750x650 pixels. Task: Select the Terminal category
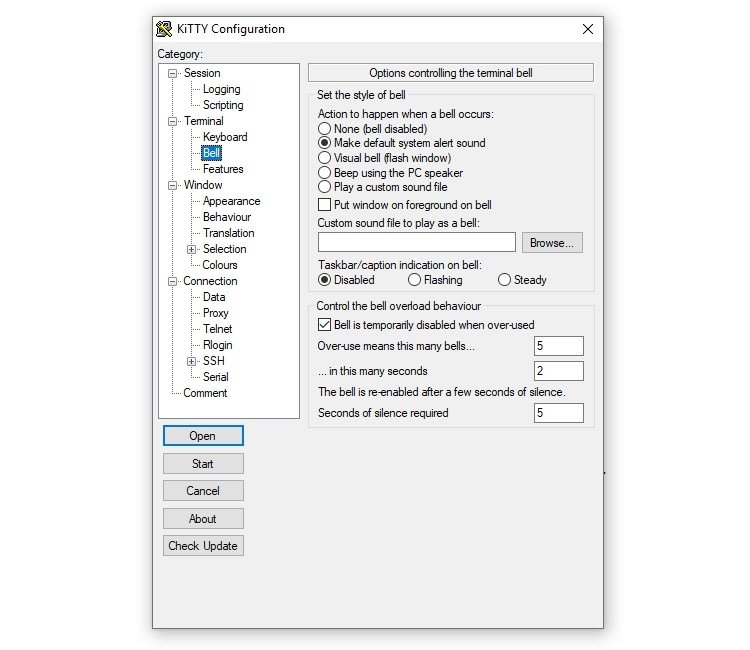[204, 121]
